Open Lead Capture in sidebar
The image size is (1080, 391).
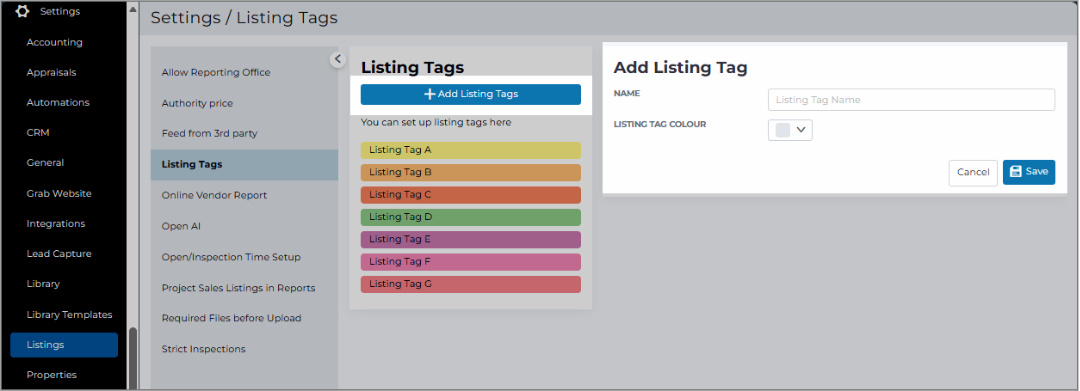pos(59,253)
